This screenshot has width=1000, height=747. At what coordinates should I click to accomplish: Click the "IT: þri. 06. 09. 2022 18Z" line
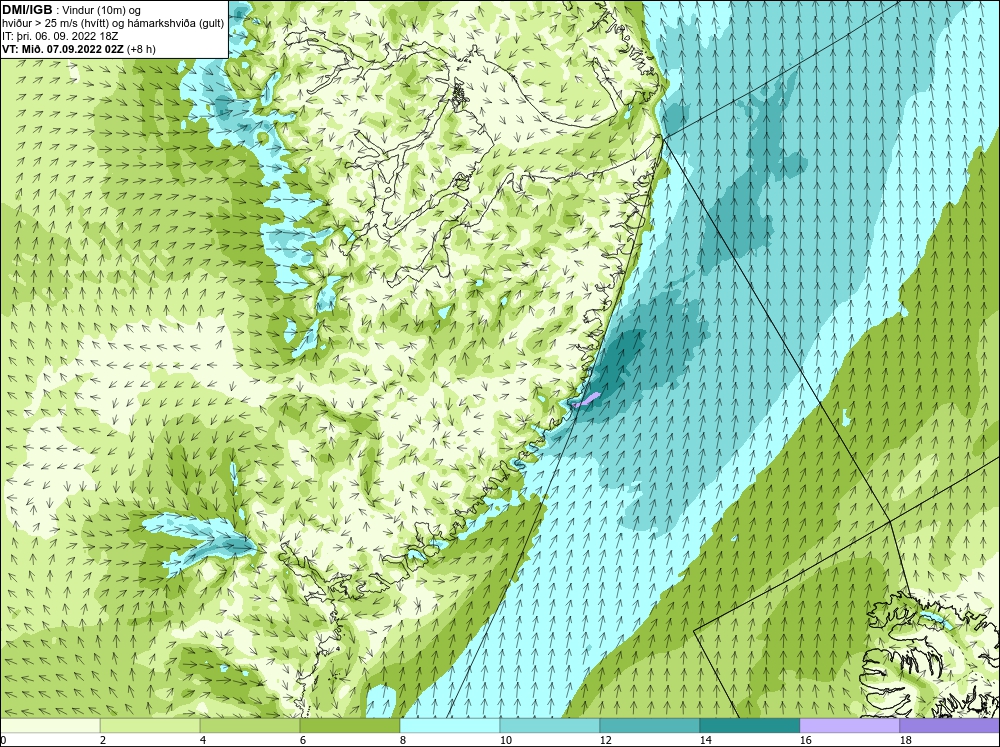tap(60, 36)
